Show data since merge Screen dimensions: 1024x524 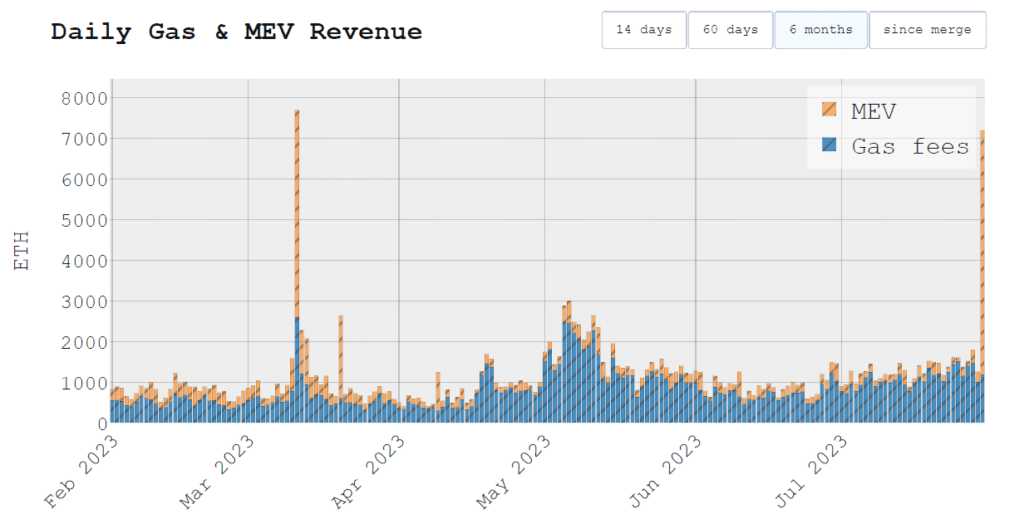tap(927, 30)
